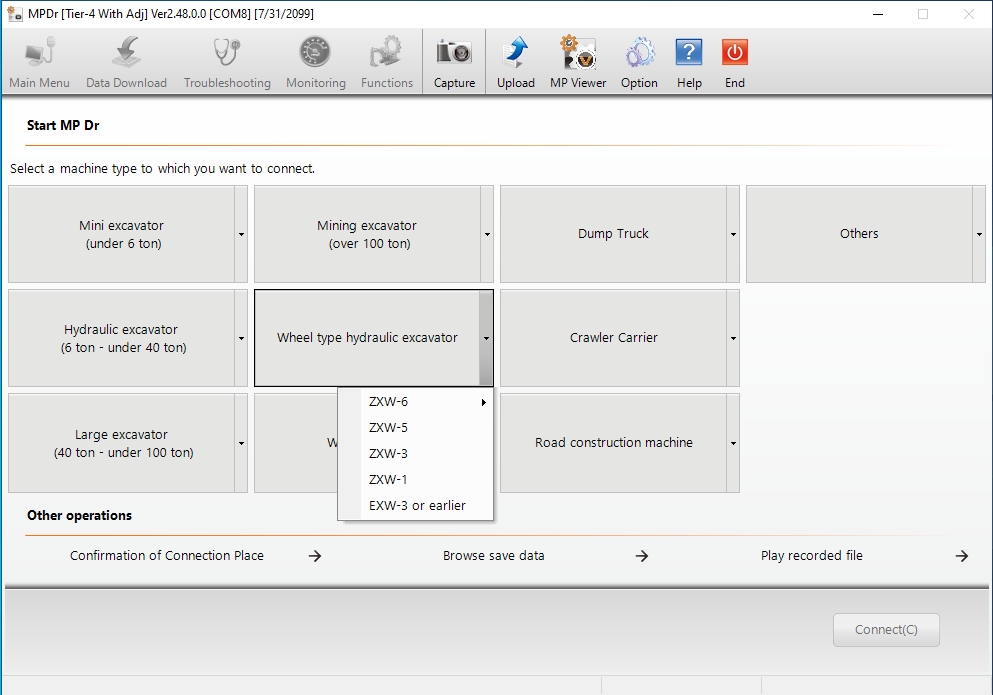Select Road construction machine button
Image resolution: width=993 pixels, height=695 pixels.
613,443
